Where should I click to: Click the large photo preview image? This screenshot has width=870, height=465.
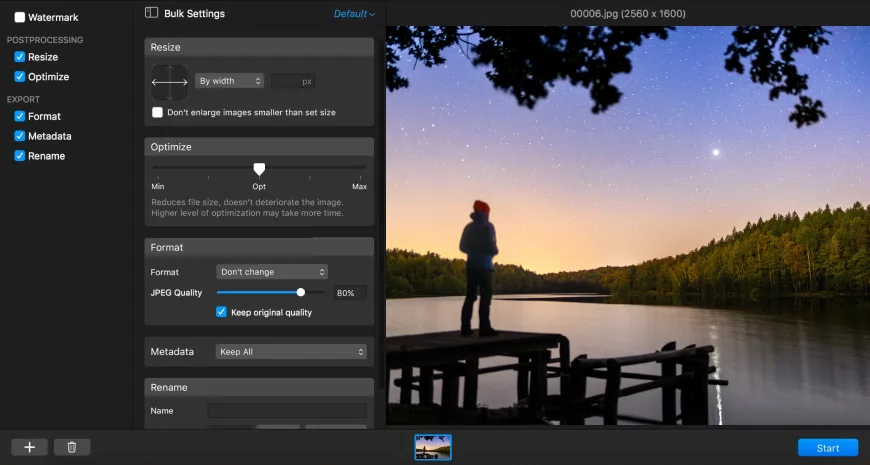tap(628, 225)
